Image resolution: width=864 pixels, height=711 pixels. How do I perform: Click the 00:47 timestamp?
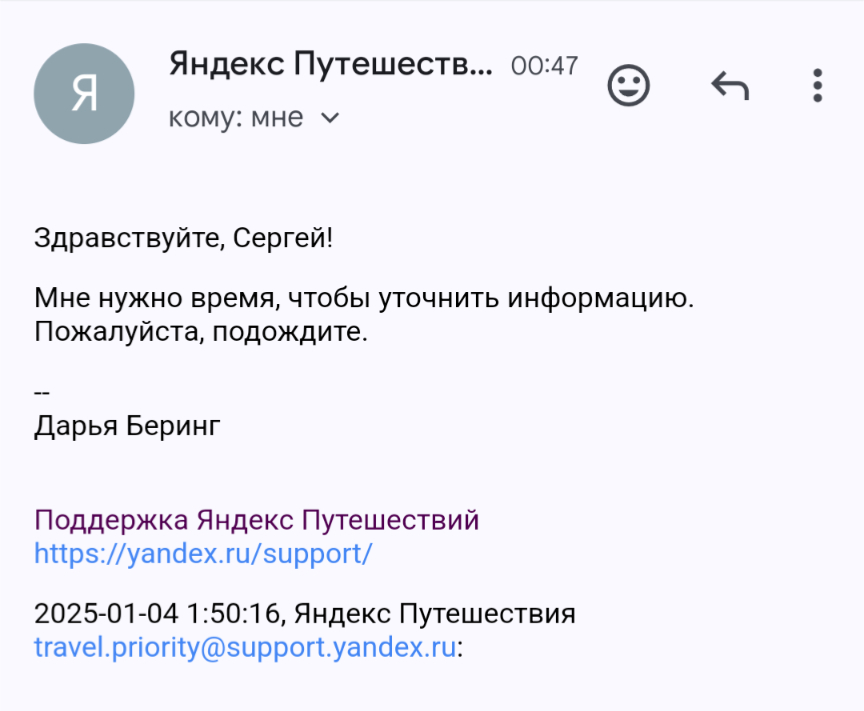pos(544,66)
